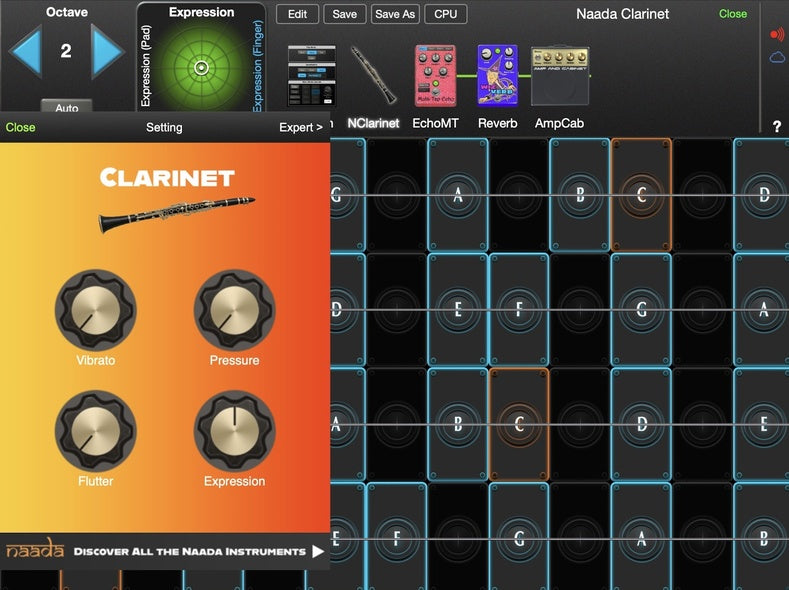Viewport: 789px width, 590px height.
Task: Click the Save button
Action: pos(344,14)
